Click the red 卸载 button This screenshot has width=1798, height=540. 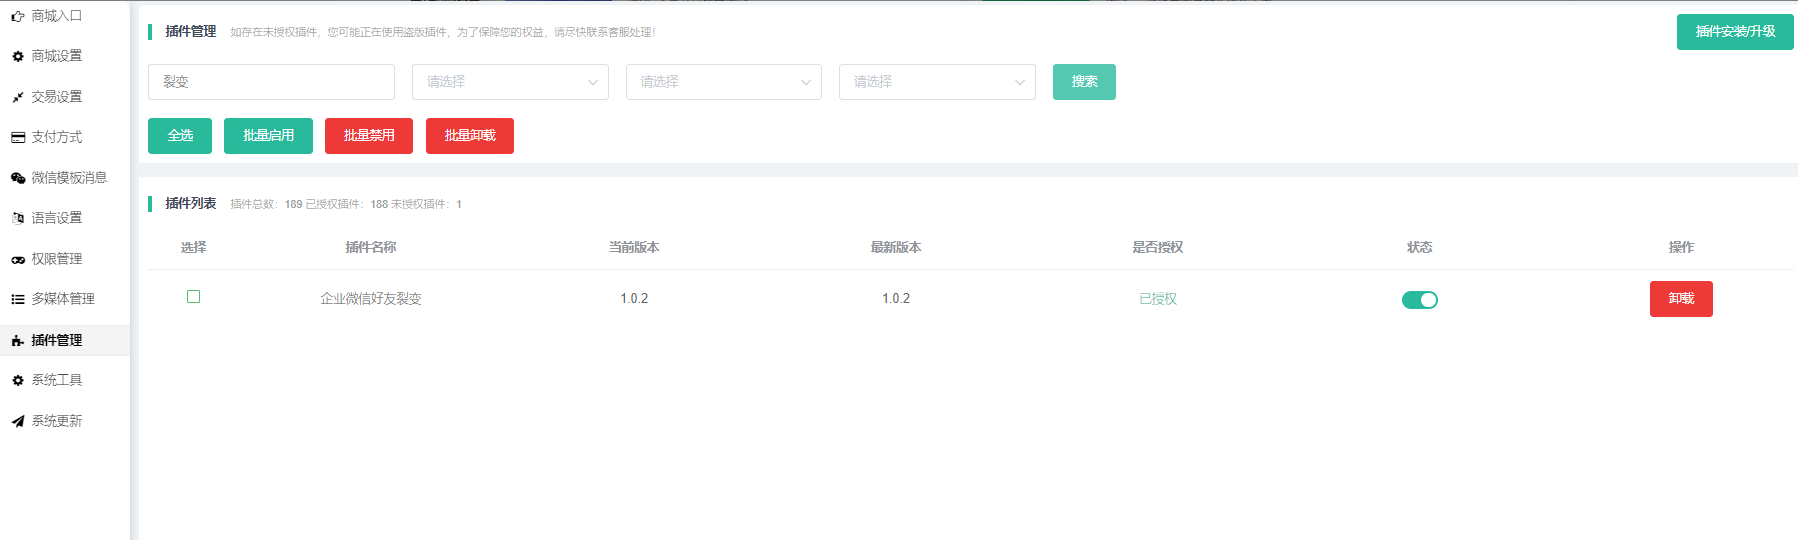(x=1681, y=299)
